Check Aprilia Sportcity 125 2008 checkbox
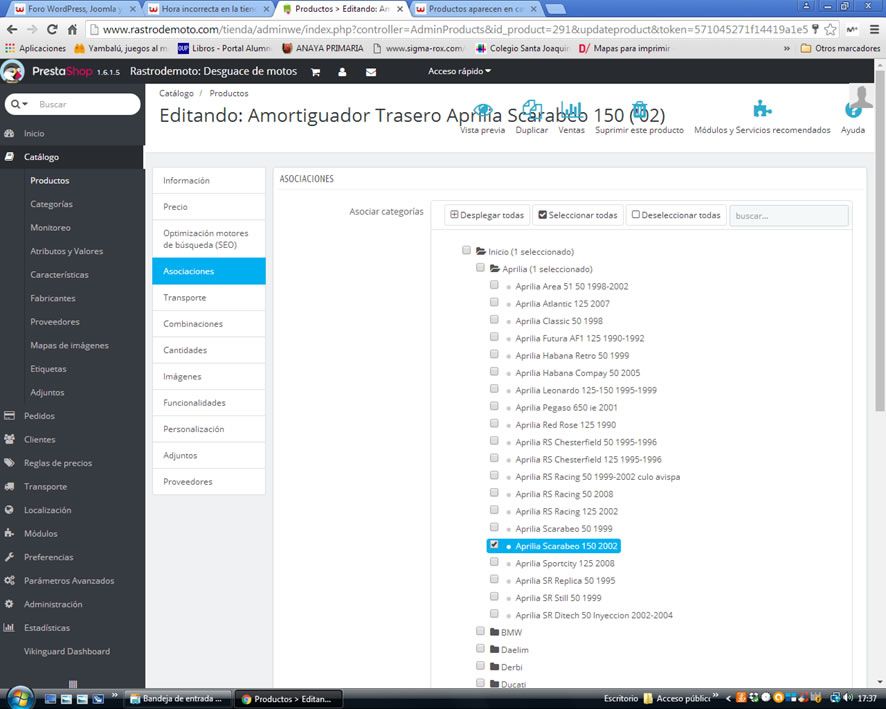Image resolution: width=886 pixels, height=709 pixels. (494, 562)
